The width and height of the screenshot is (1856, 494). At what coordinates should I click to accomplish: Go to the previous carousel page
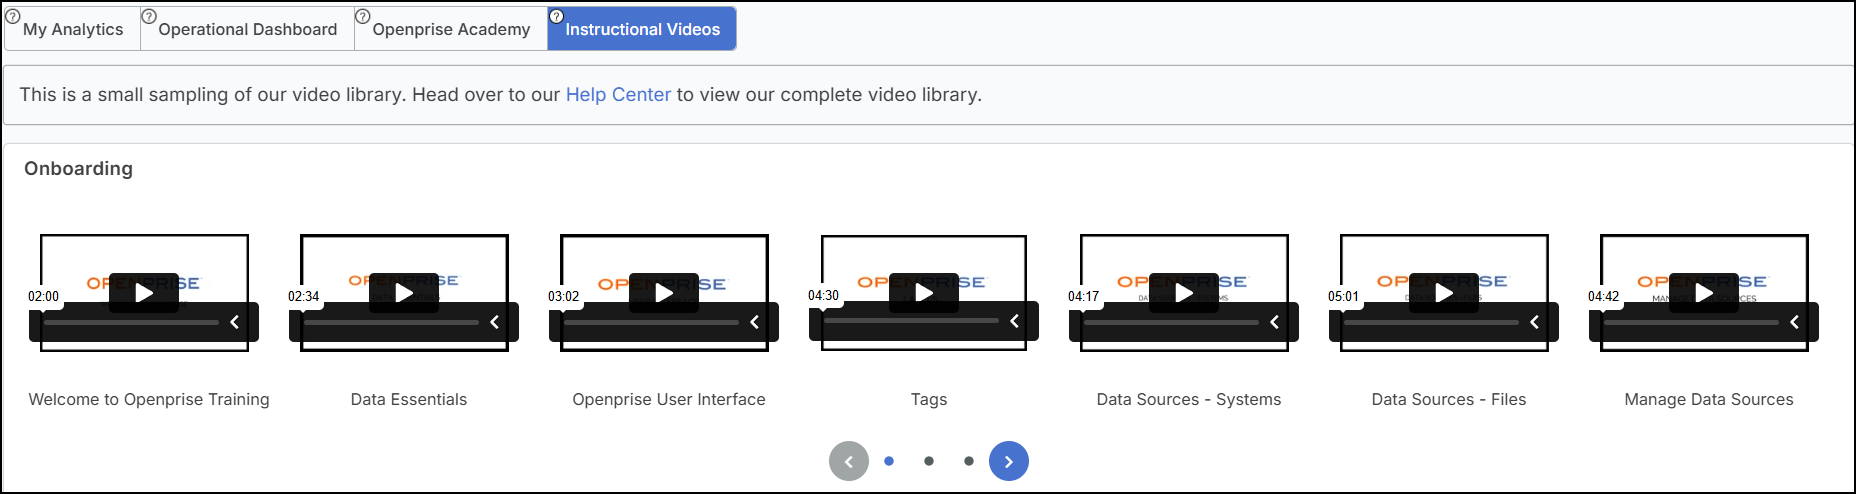click(x=849, y=461)
